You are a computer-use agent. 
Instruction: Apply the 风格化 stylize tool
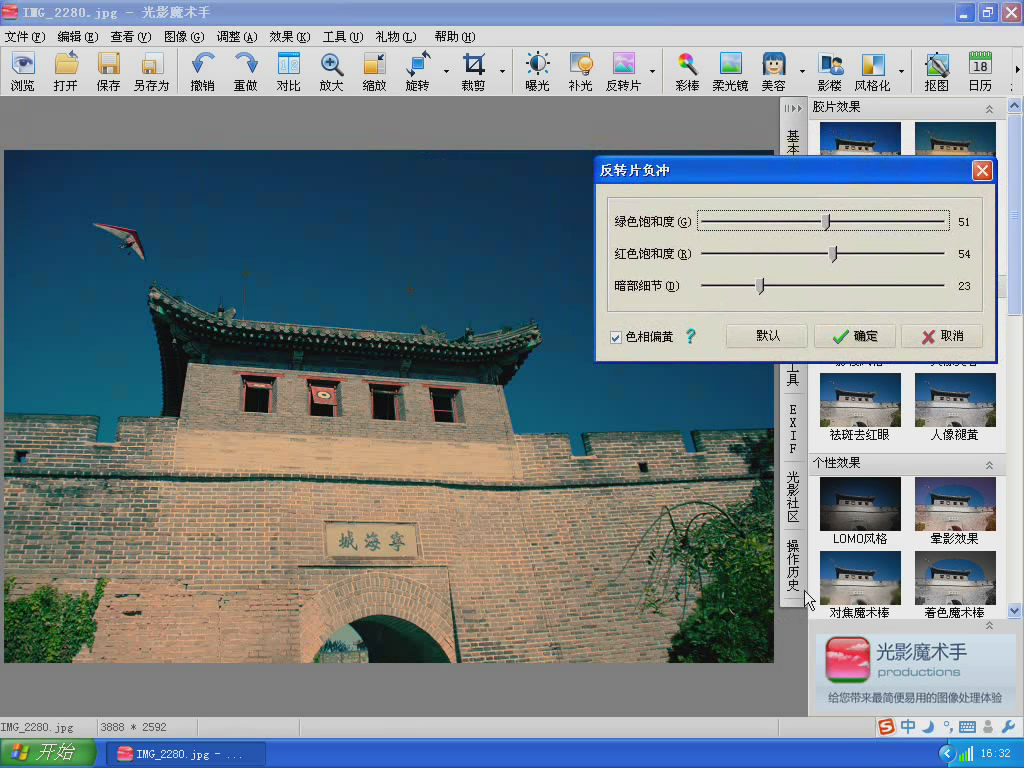point(872,71)
